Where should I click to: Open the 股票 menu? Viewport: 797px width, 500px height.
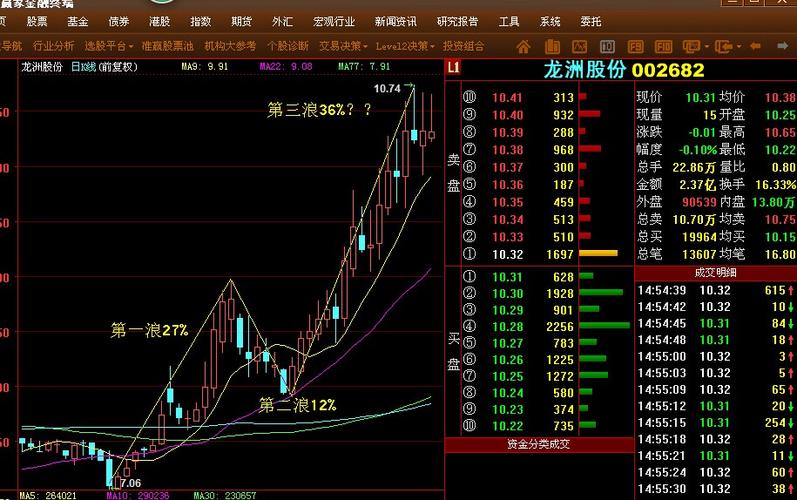pyautogui.click(x=37, y=21)
